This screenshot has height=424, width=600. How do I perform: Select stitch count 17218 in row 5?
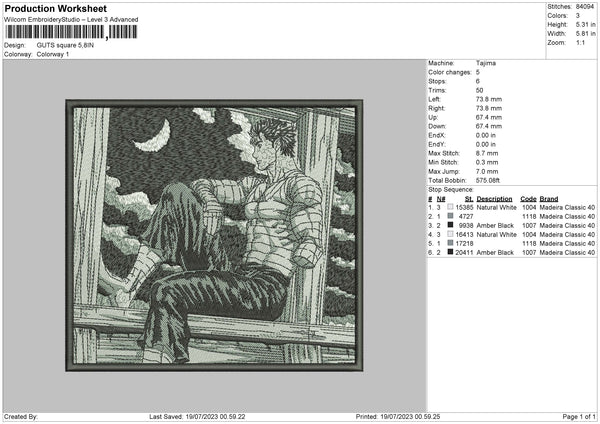pos(465,243)
